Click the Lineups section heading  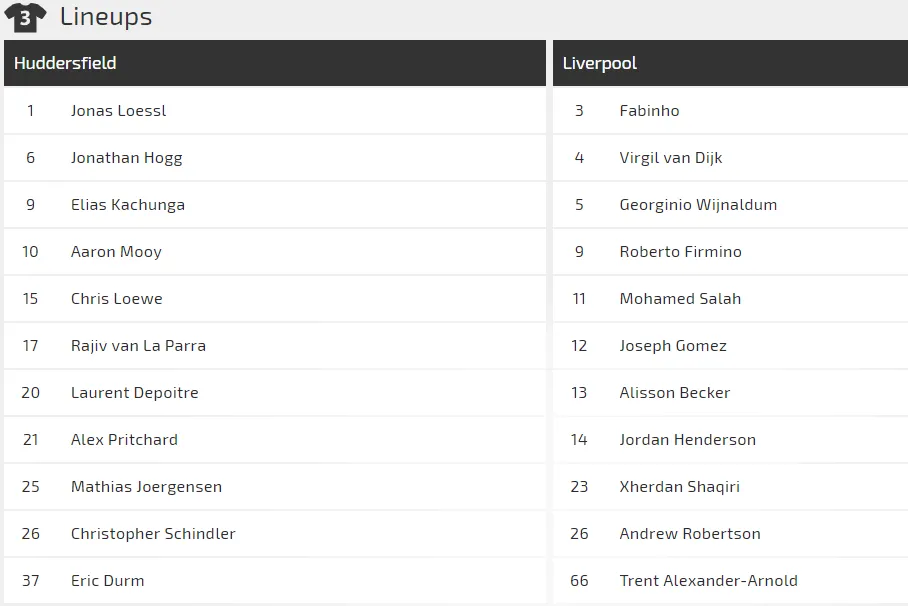pos(105,16)
